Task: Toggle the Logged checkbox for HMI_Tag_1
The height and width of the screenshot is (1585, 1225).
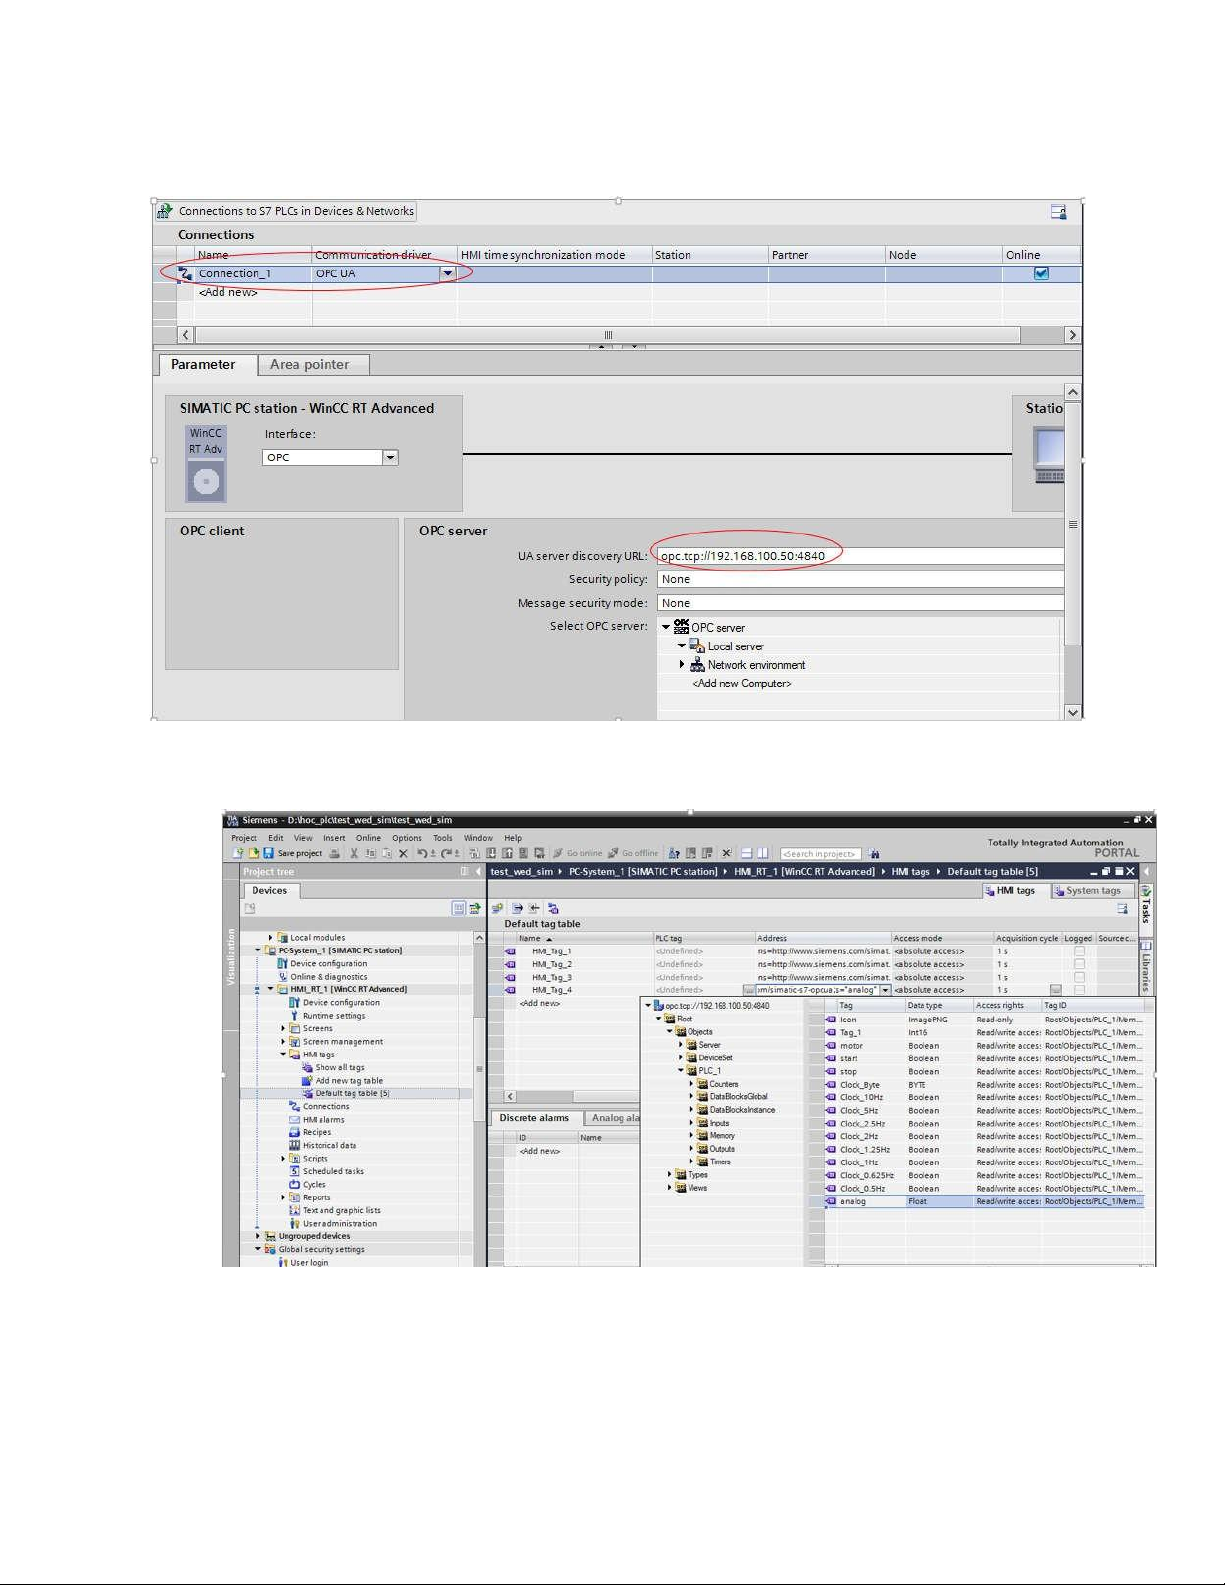Action: [1078, 951]
